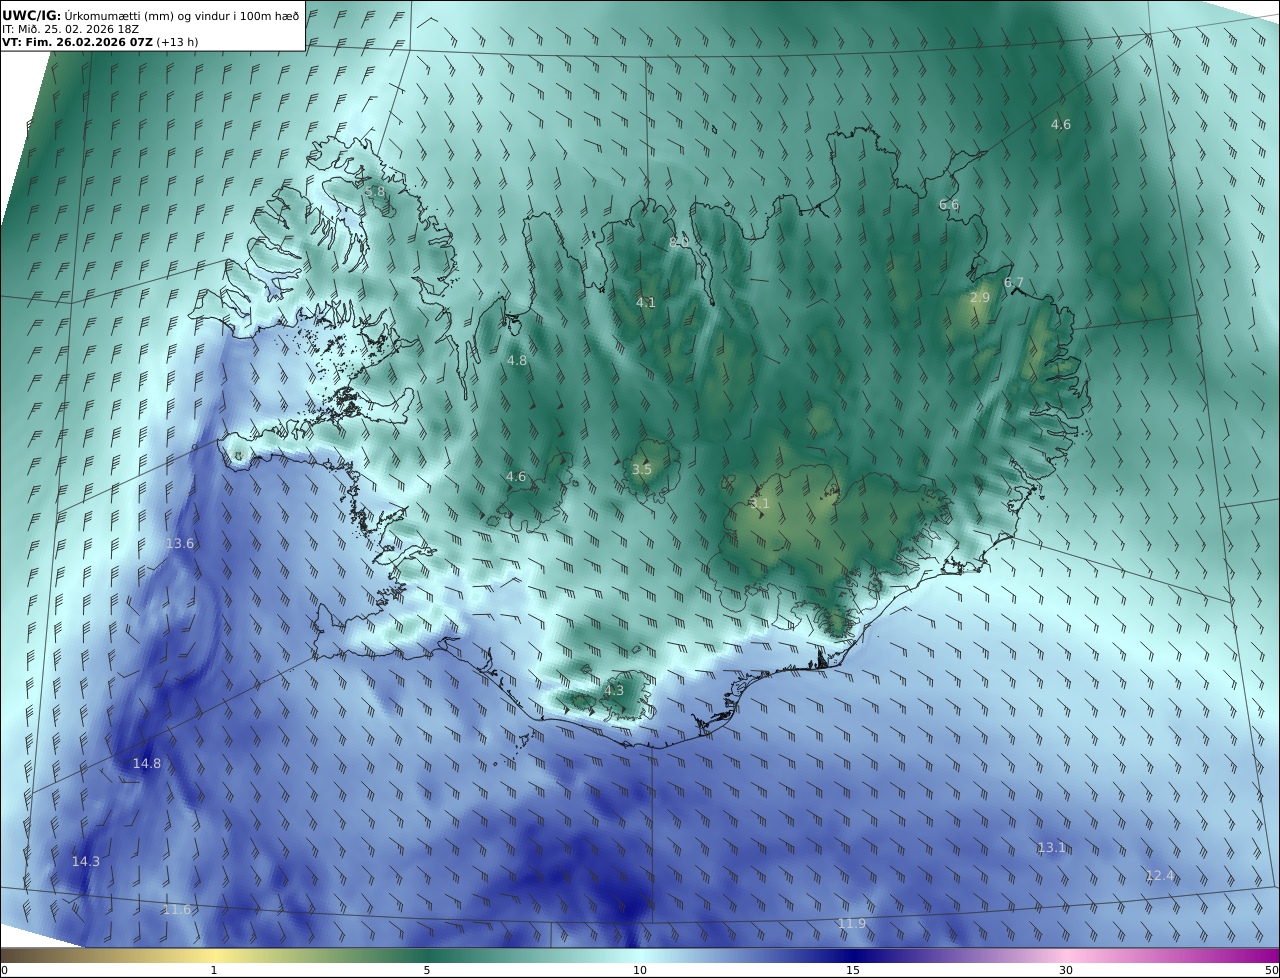Image resolution: width=1280 pixels, height=978 pixels.
Task: Click the valid time 'VT: Fim. 26.02.2026 07Z'
Action: click(x=77, y=42)
